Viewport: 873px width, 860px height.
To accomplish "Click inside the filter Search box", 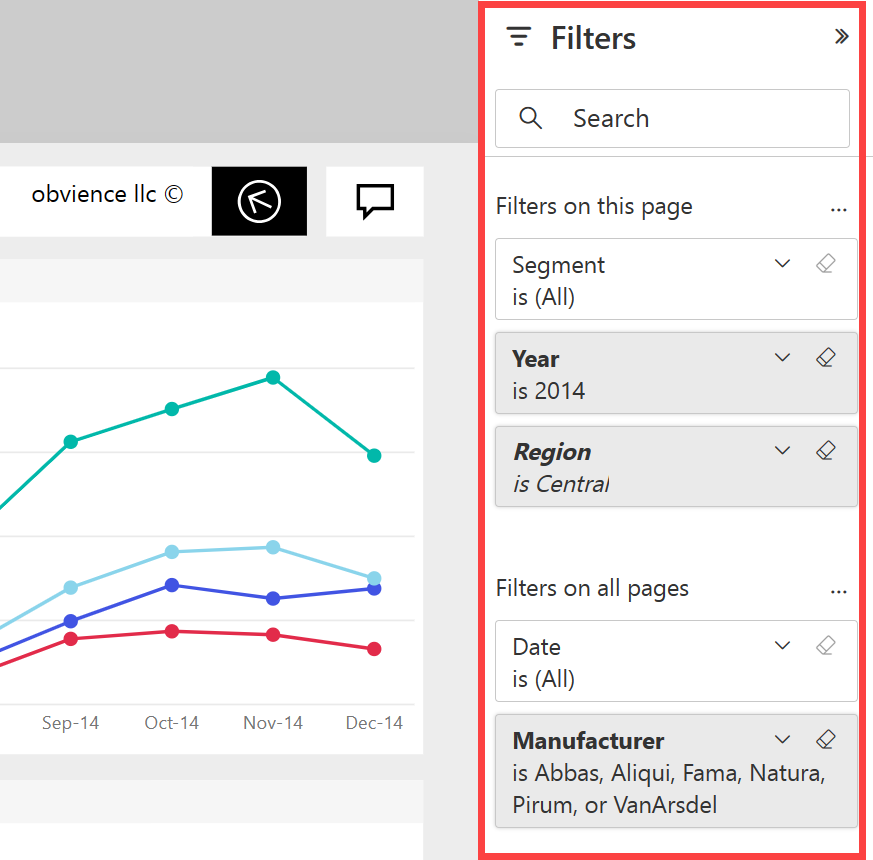I will pos(650,118).
